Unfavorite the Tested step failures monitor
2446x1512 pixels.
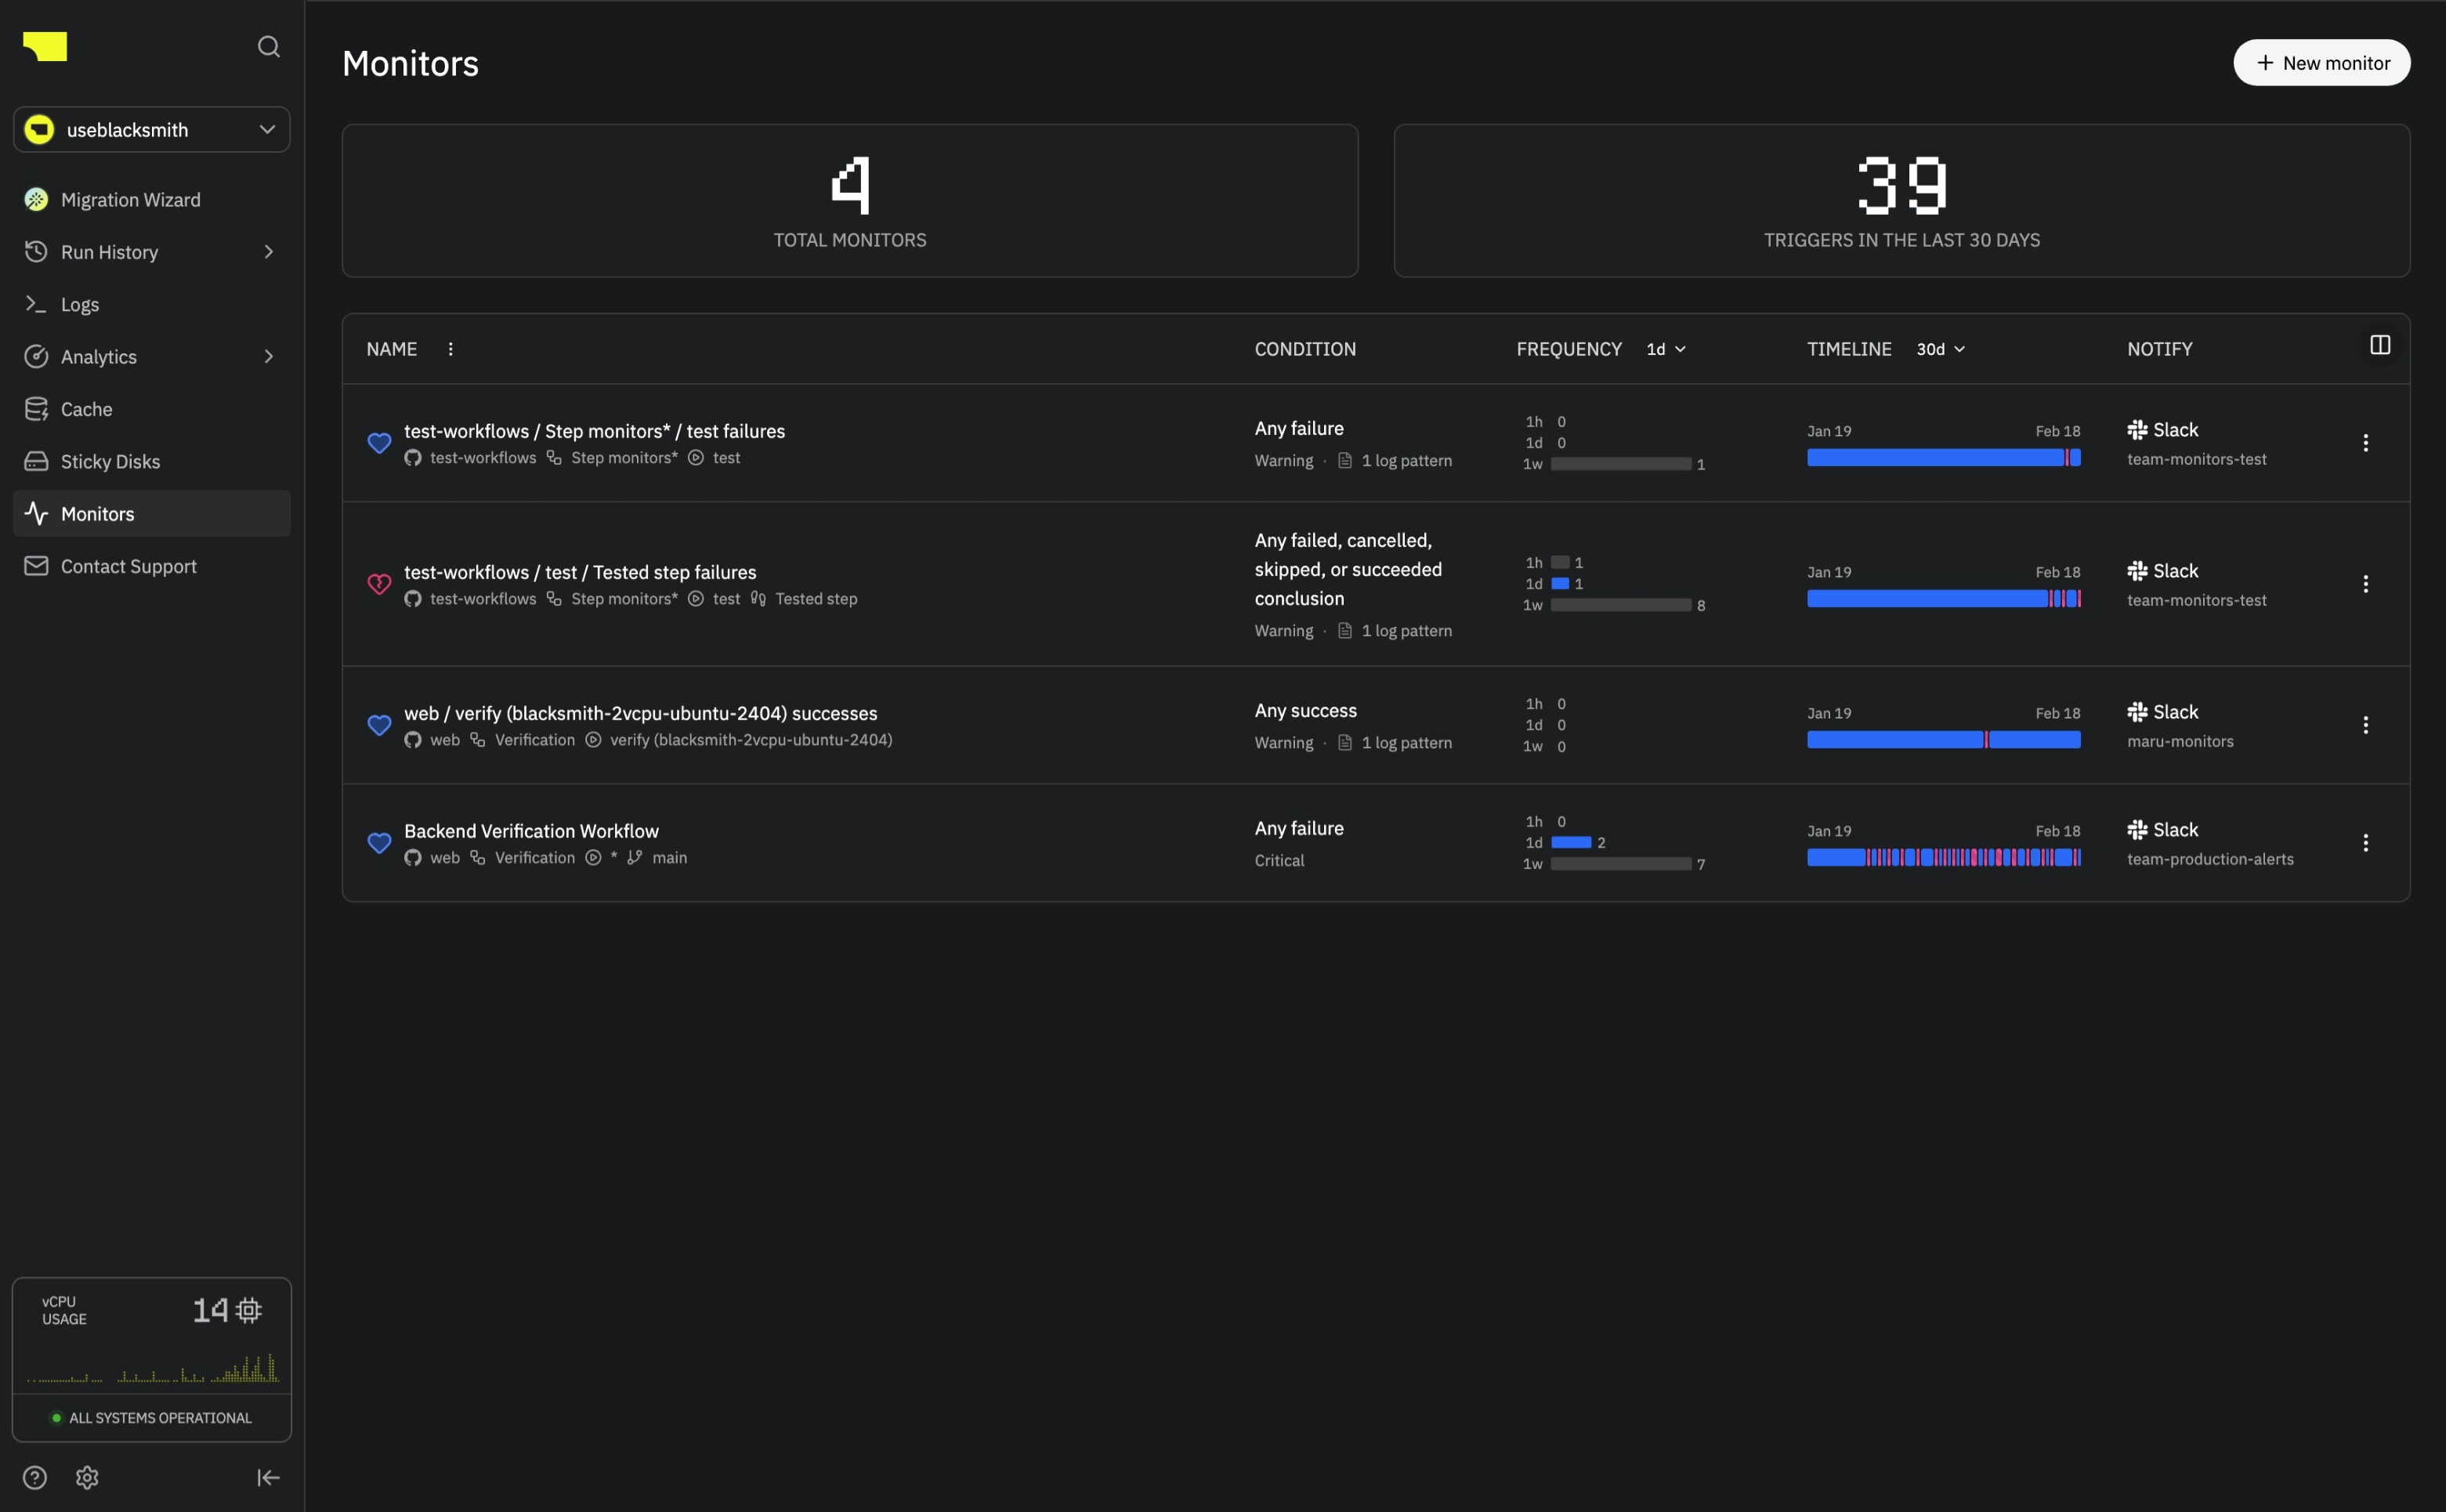pyautogui.click(x=379, y=583)
